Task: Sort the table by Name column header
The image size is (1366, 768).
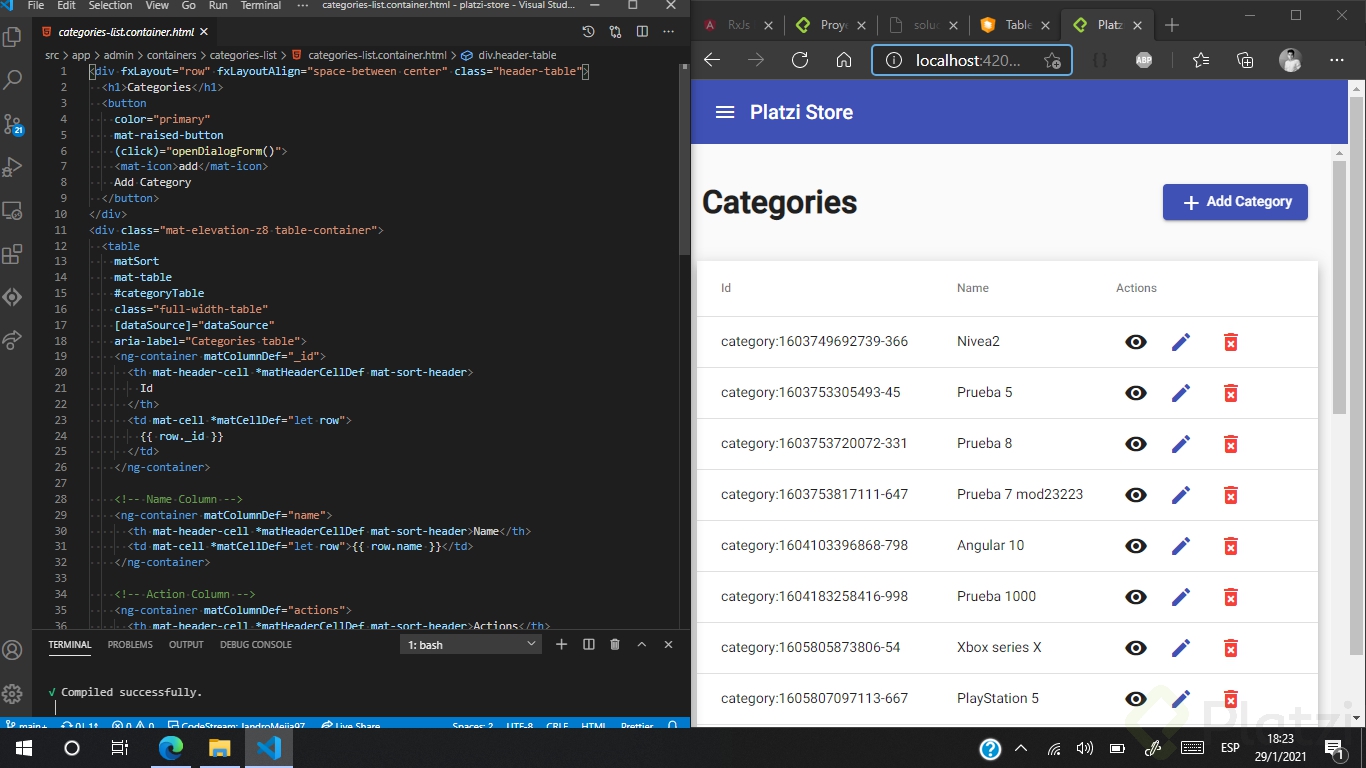Action: coord(972,288)
